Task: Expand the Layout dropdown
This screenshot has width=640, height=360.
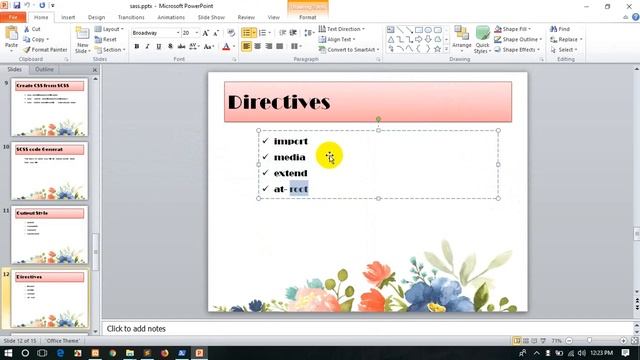Action: 109,29
